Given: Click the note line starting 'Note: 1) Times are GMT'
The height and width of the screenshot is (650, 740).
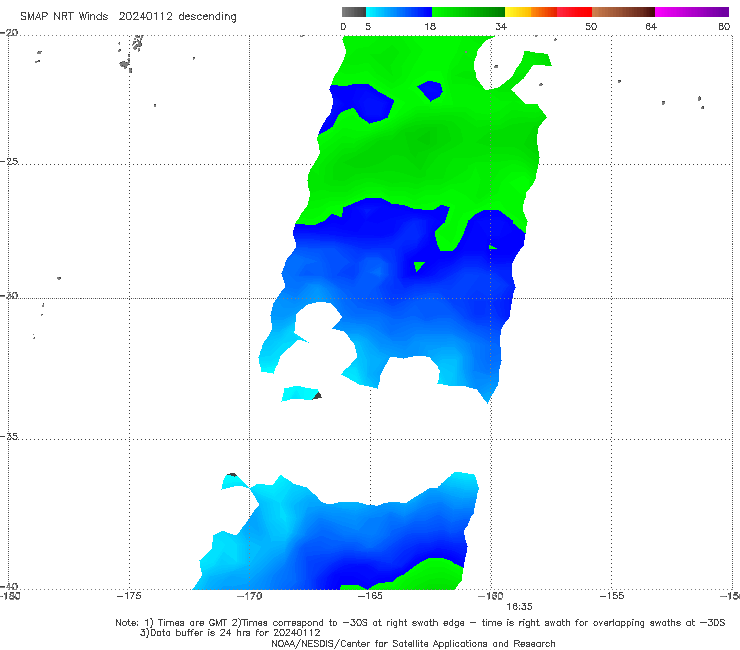Looking at the screenshot, I should coord(420,623).
